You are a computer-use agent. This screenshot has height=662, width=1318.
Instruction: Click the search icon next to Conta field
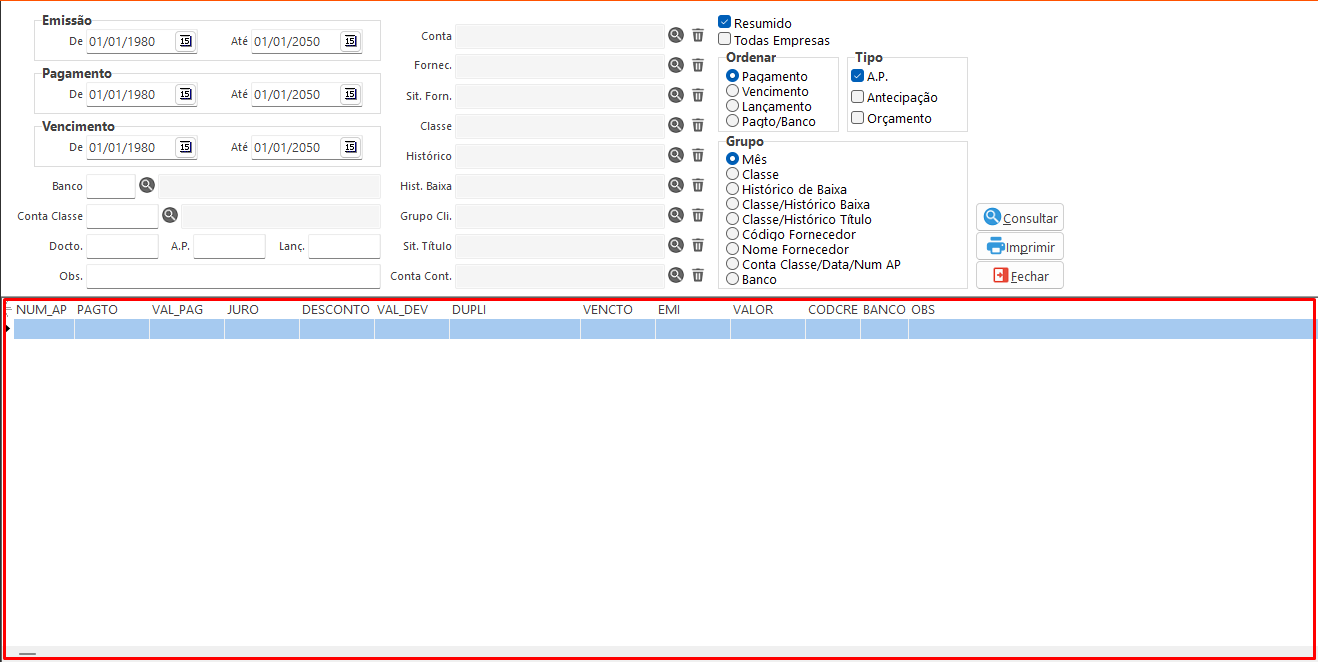[676, 35]
